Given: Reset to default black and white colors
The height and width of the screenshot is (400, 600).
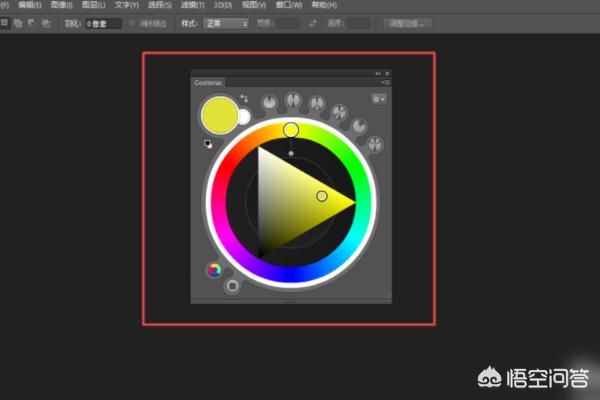Looking at the screenshot, I should 208,144.
